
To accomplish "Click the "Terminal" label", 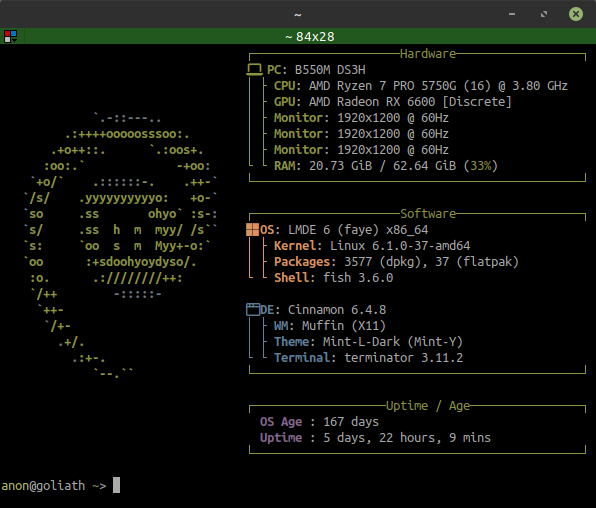I will coord(302,357).
